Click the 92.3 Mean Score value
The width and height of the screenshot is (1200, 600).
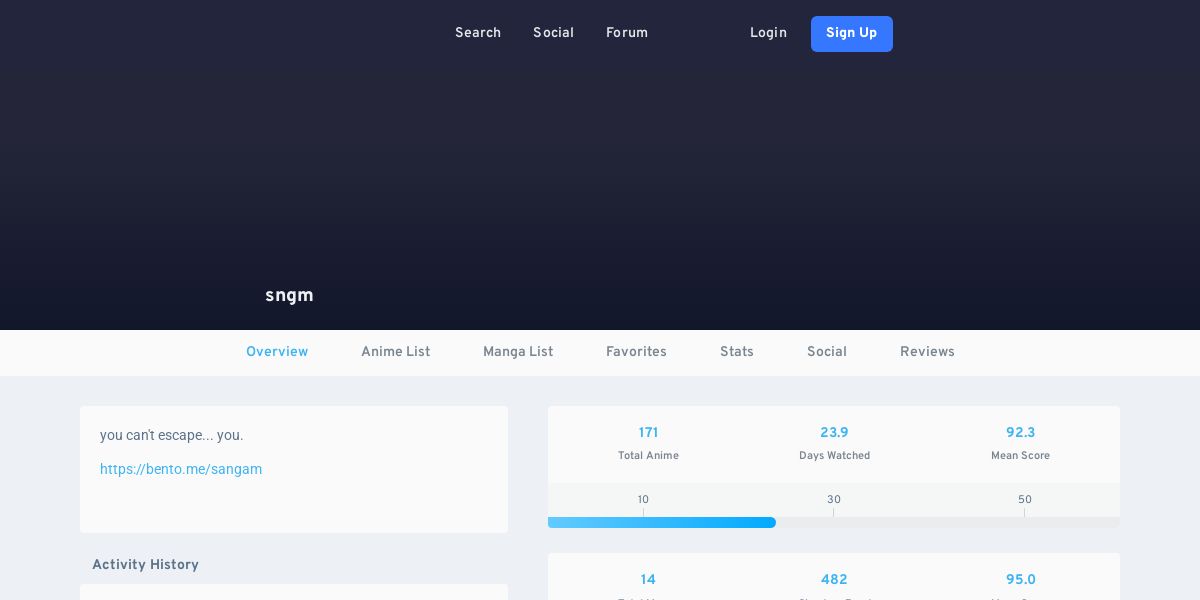(1020, 433)
